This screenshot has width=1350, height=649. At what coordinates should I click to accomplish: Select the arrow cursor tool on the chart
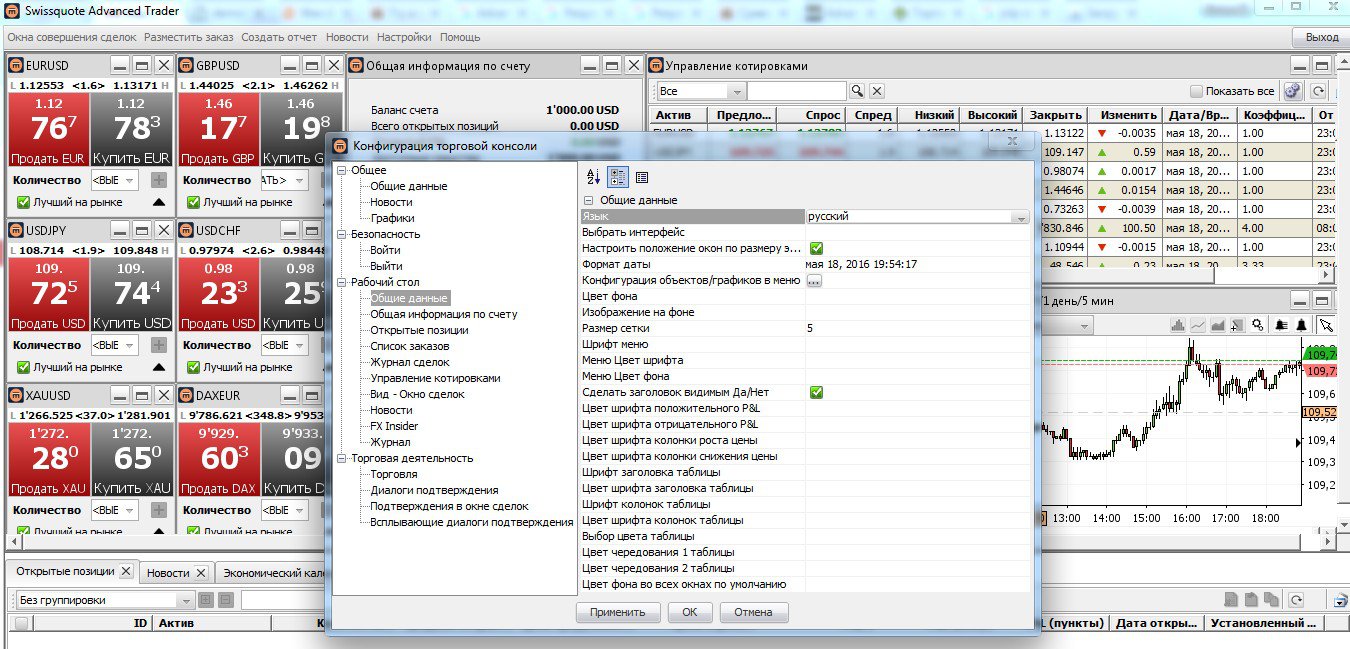(x=1326, y=325)
